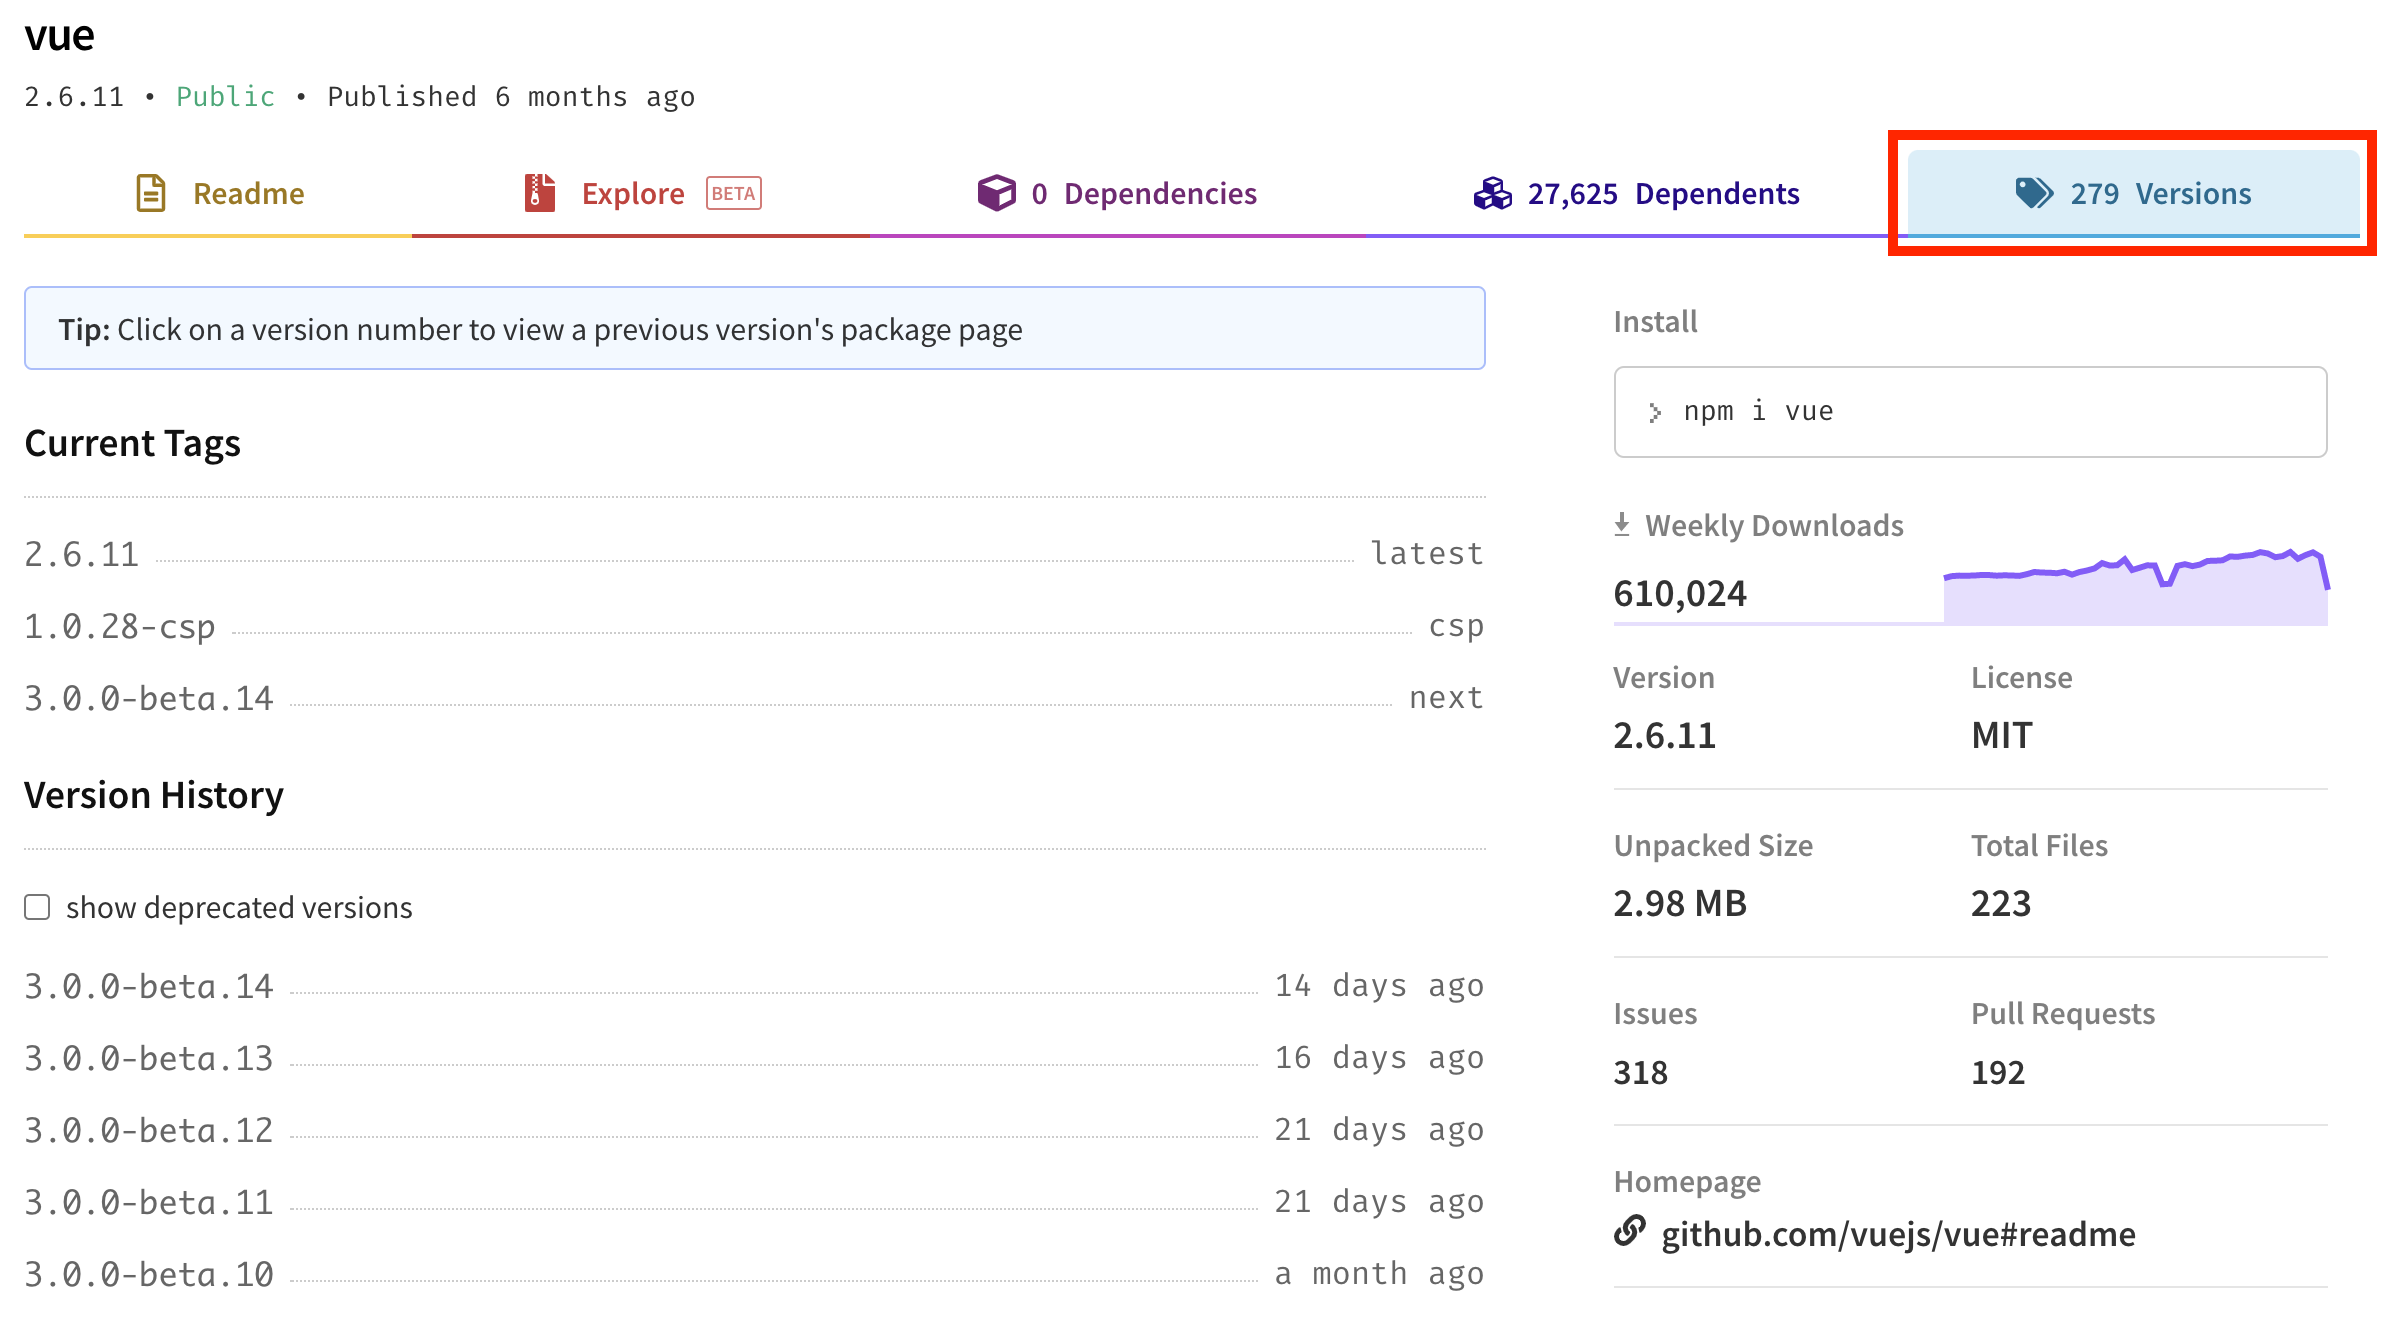The image size is (2382, 1322).
Task: Click the Total Files value 223
Action: click(2001, 903)
